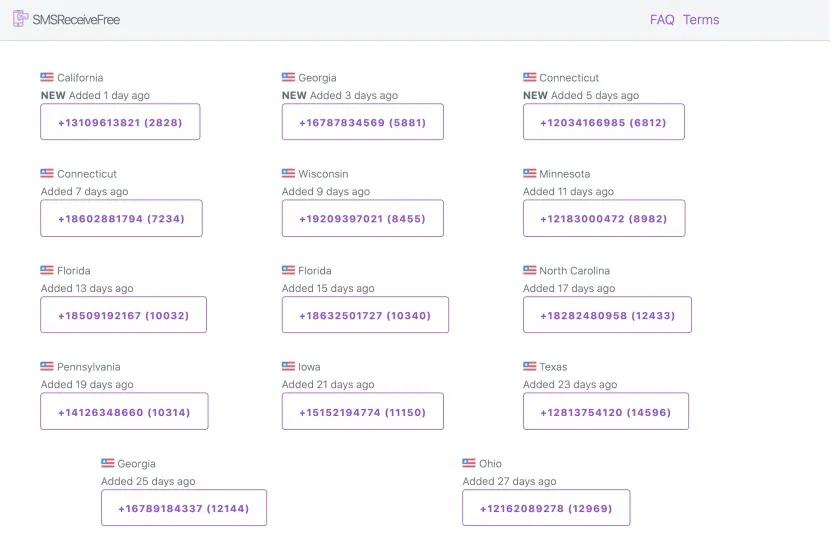Choose Florida number +18509192167
This screenshot has height=542, width=832.
(x=123, y=315)
